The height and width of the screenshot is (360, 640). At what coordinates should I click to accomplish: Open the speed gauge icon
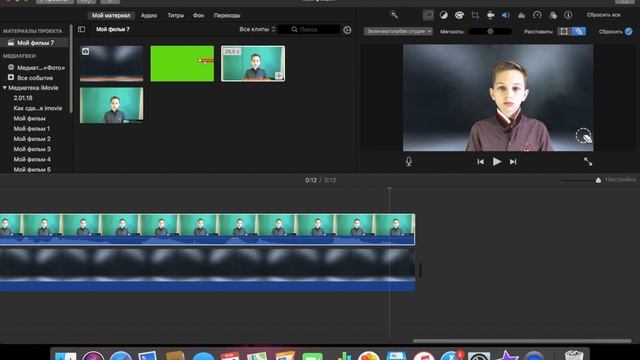point(537,15)
